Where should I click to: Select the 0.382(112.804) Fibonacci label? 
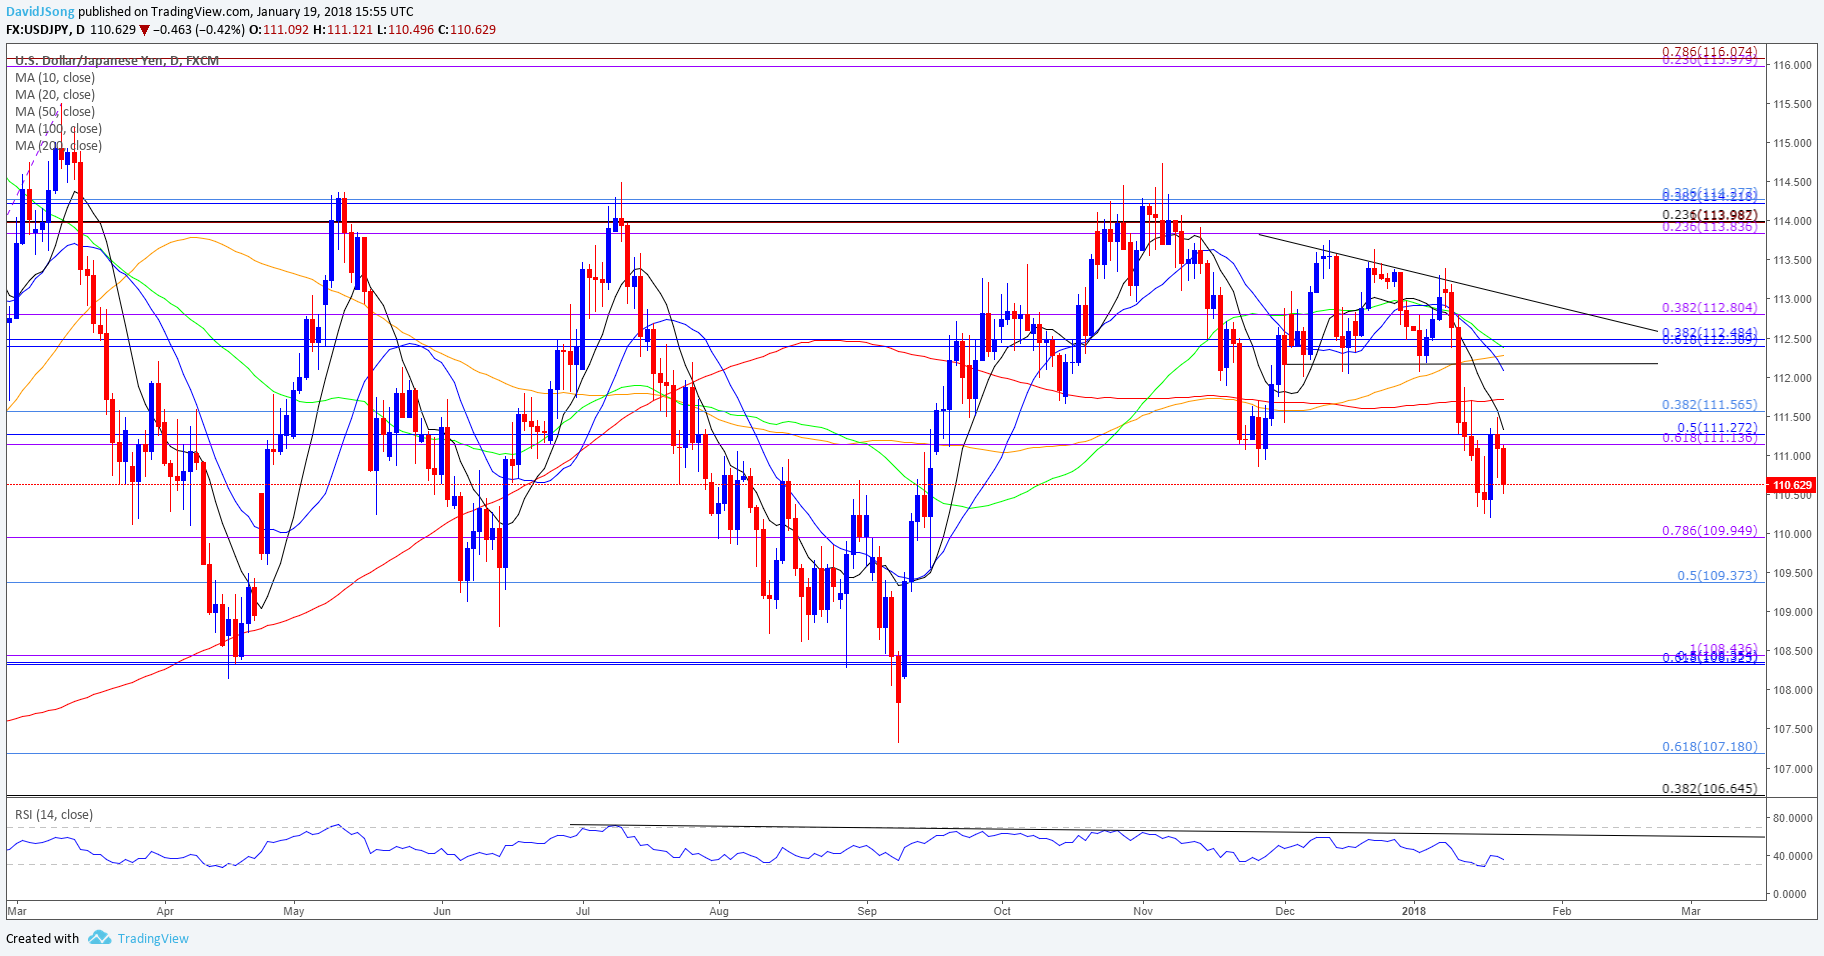coord(1709,308)
